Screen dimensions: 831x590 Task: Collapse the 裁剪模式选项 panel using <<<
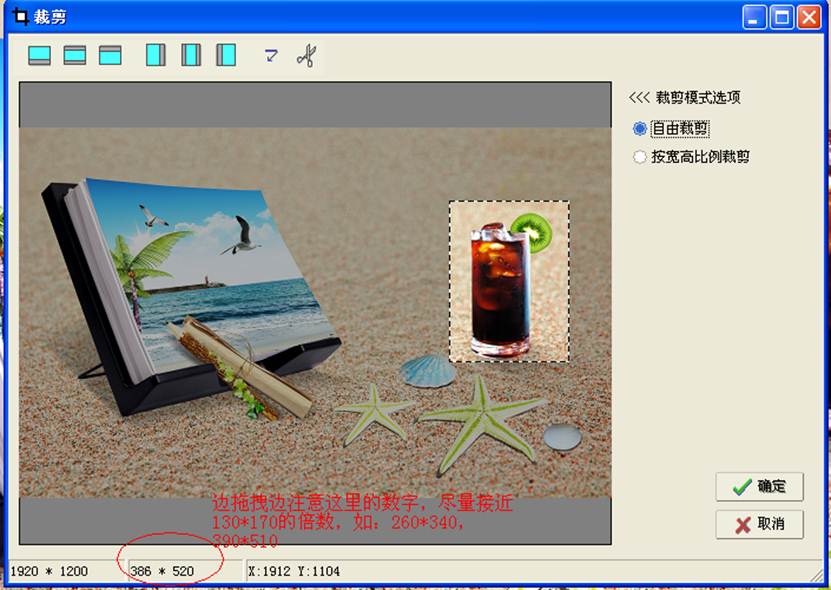tap(639, 98)
